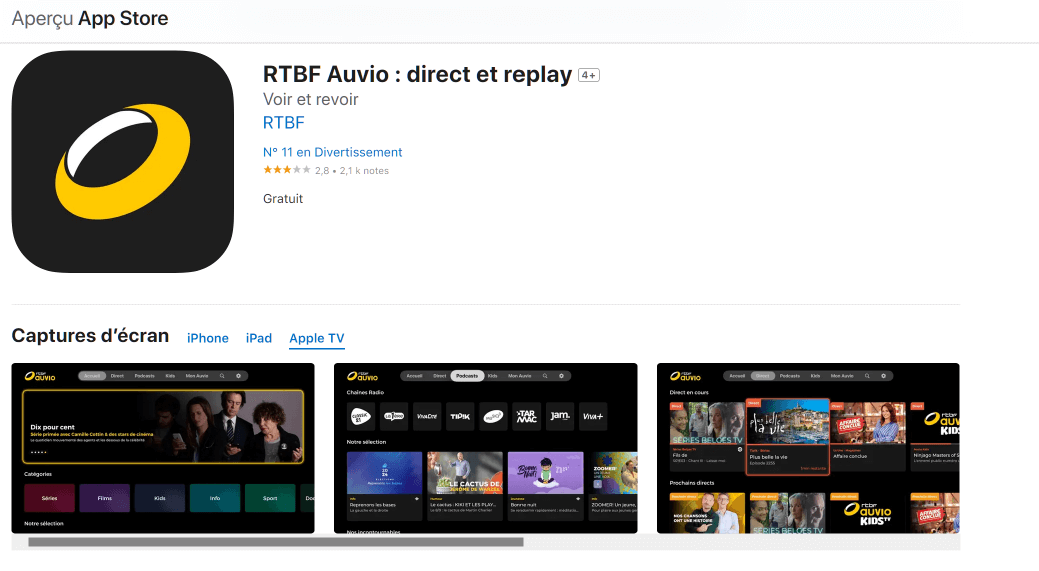Screen dimensions: 1039x571
Task: Click the Captures d'écran heading
Action: 90,336
